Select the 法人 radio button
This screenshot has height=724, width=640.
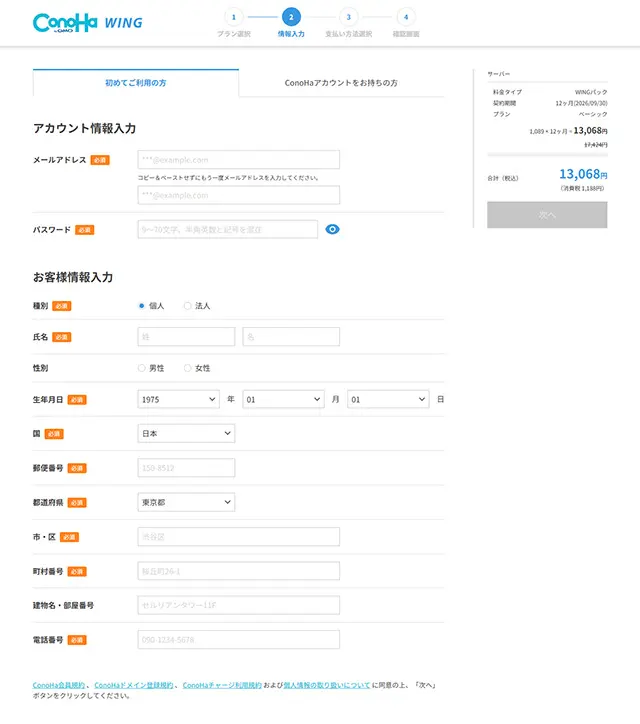[x=188, y=306]
